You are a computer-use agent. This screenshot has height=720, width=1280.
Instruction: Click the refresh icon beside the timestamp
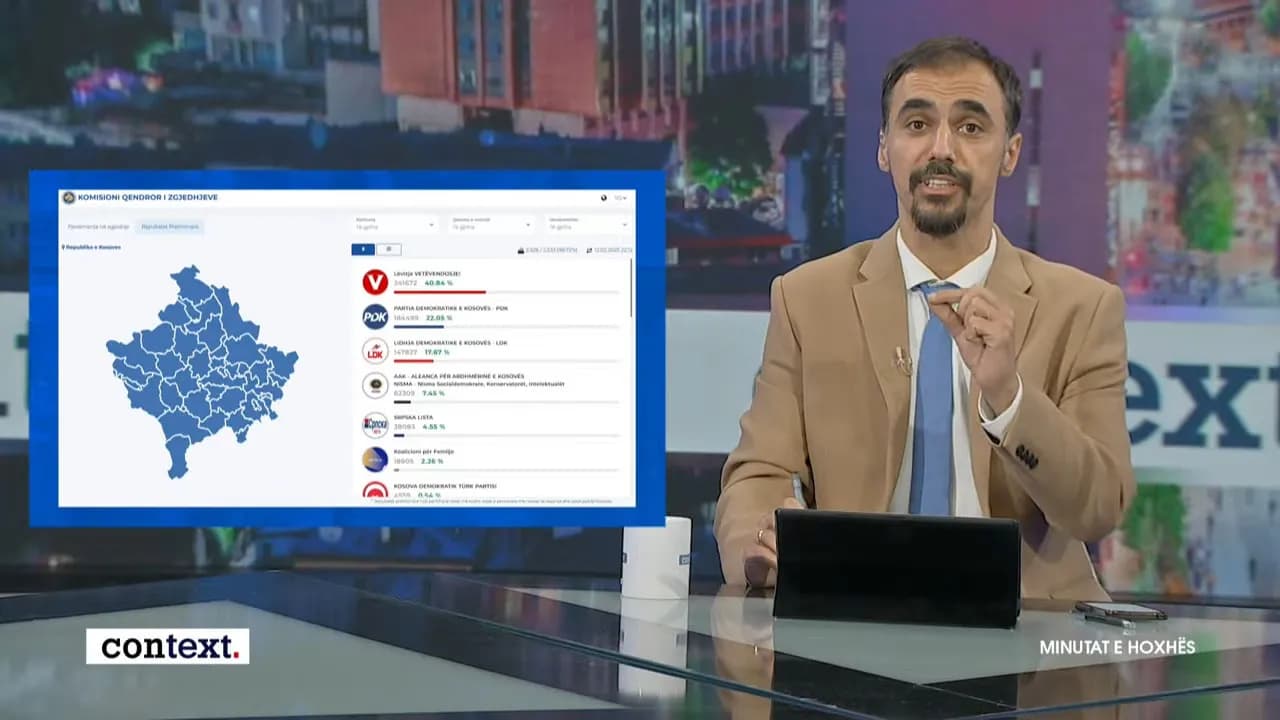pyautogui.click(x=589, y=250)
